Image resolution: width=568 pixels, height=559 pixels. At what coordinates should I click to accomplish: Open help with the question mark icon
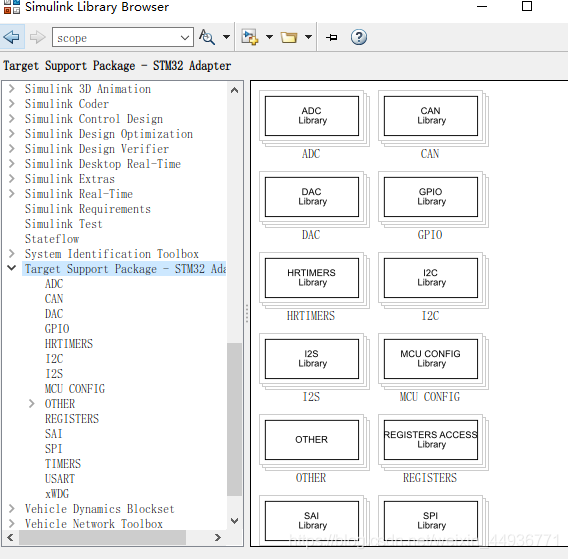tap(359, 37)
